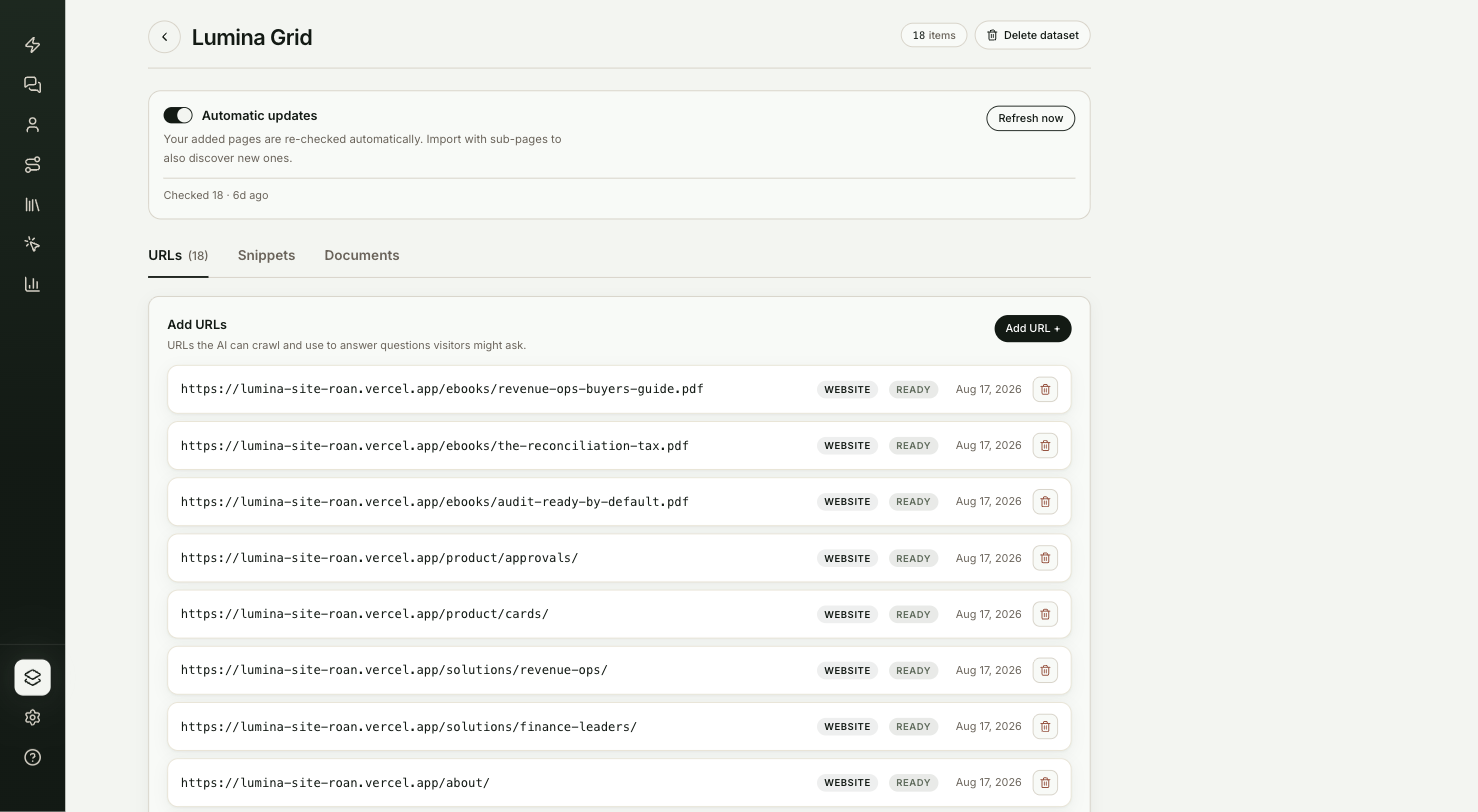Select the product/approvals/ URL text

[x=379, y=558]
